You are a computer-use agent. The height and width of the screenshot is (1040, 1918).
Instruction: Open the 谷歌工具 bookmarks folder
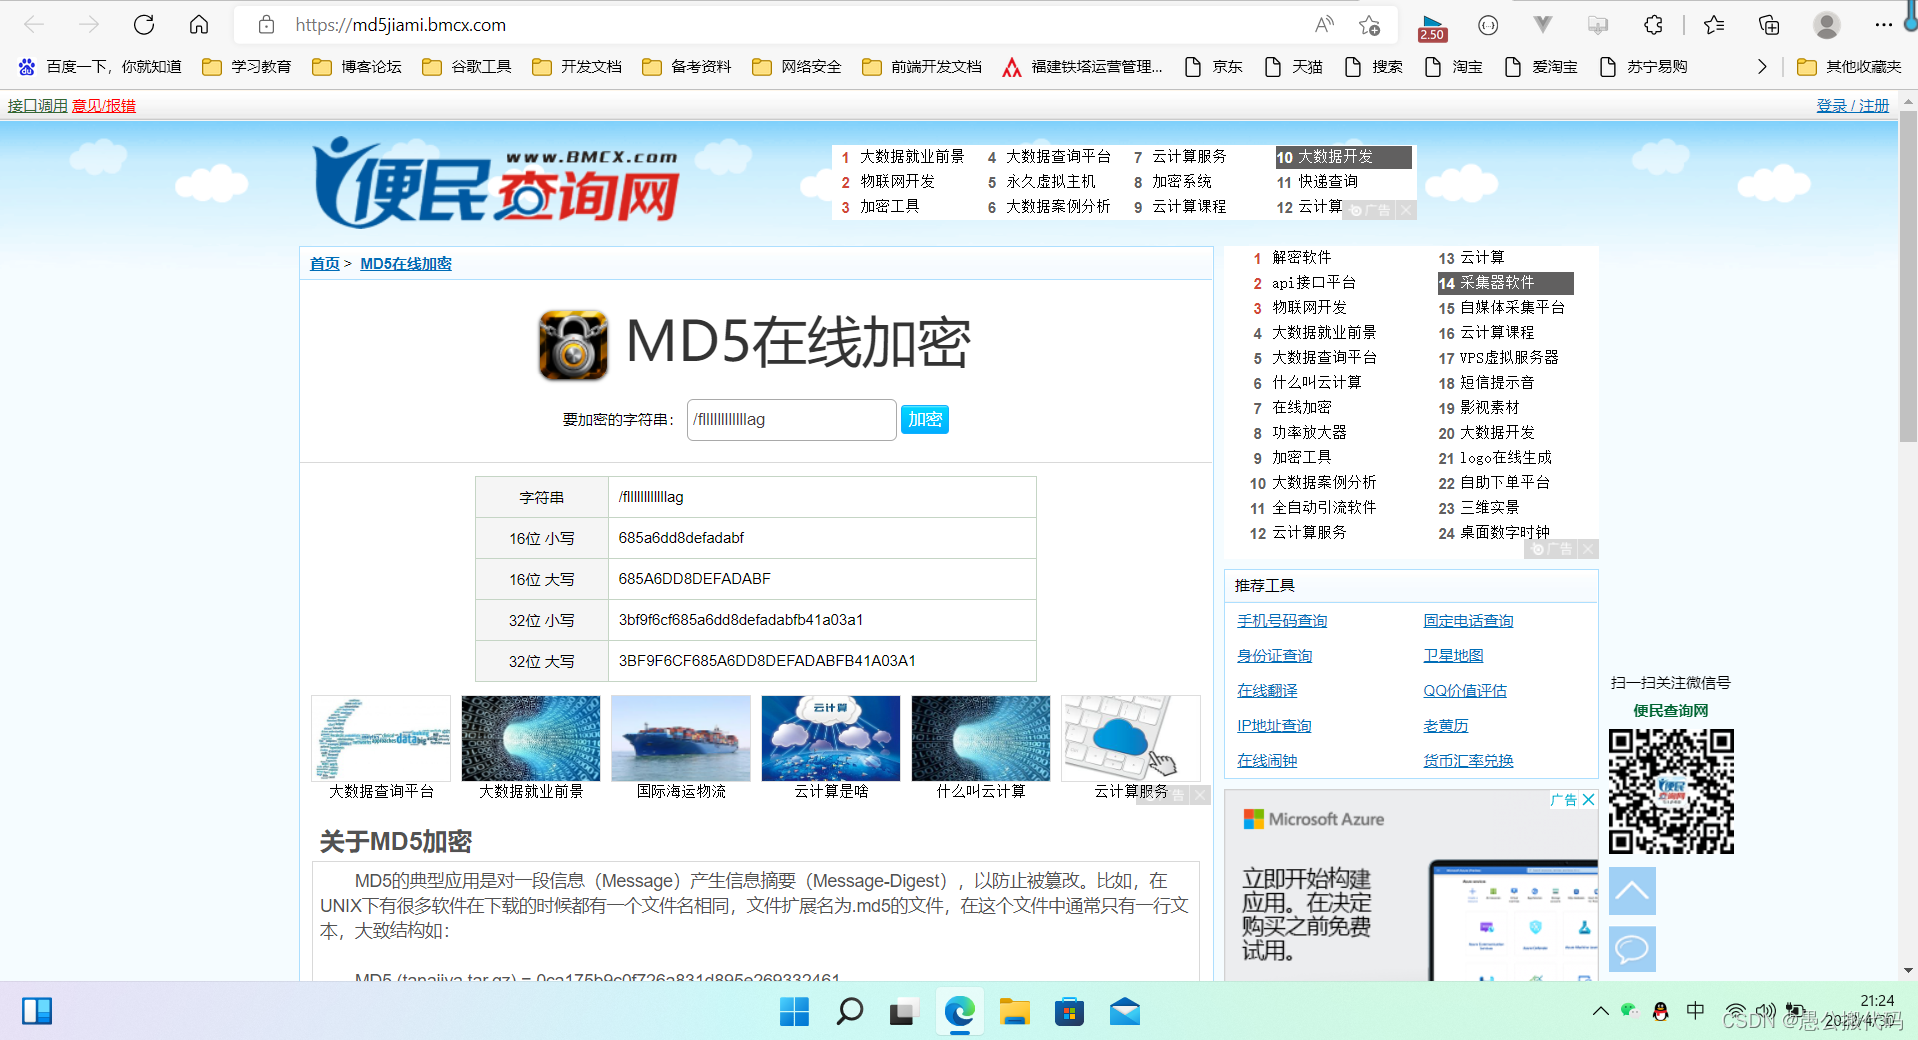(467, 67)
